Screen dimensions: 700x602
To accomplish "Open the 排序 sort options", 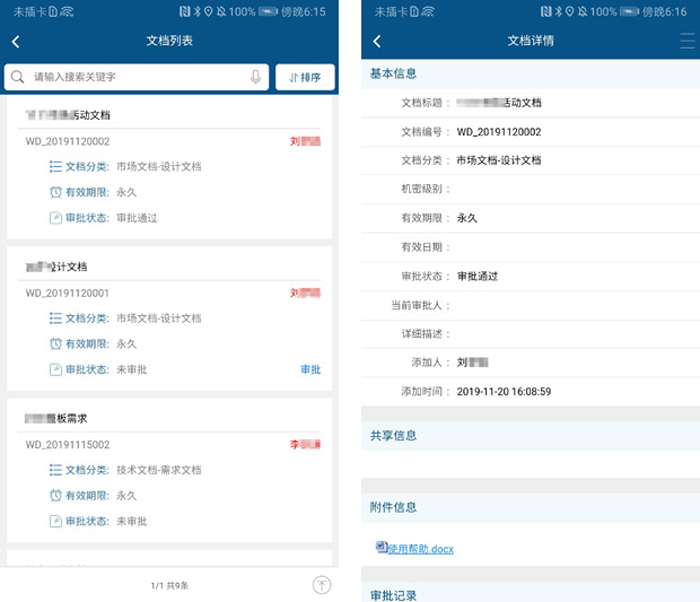I will coord(305,77).
